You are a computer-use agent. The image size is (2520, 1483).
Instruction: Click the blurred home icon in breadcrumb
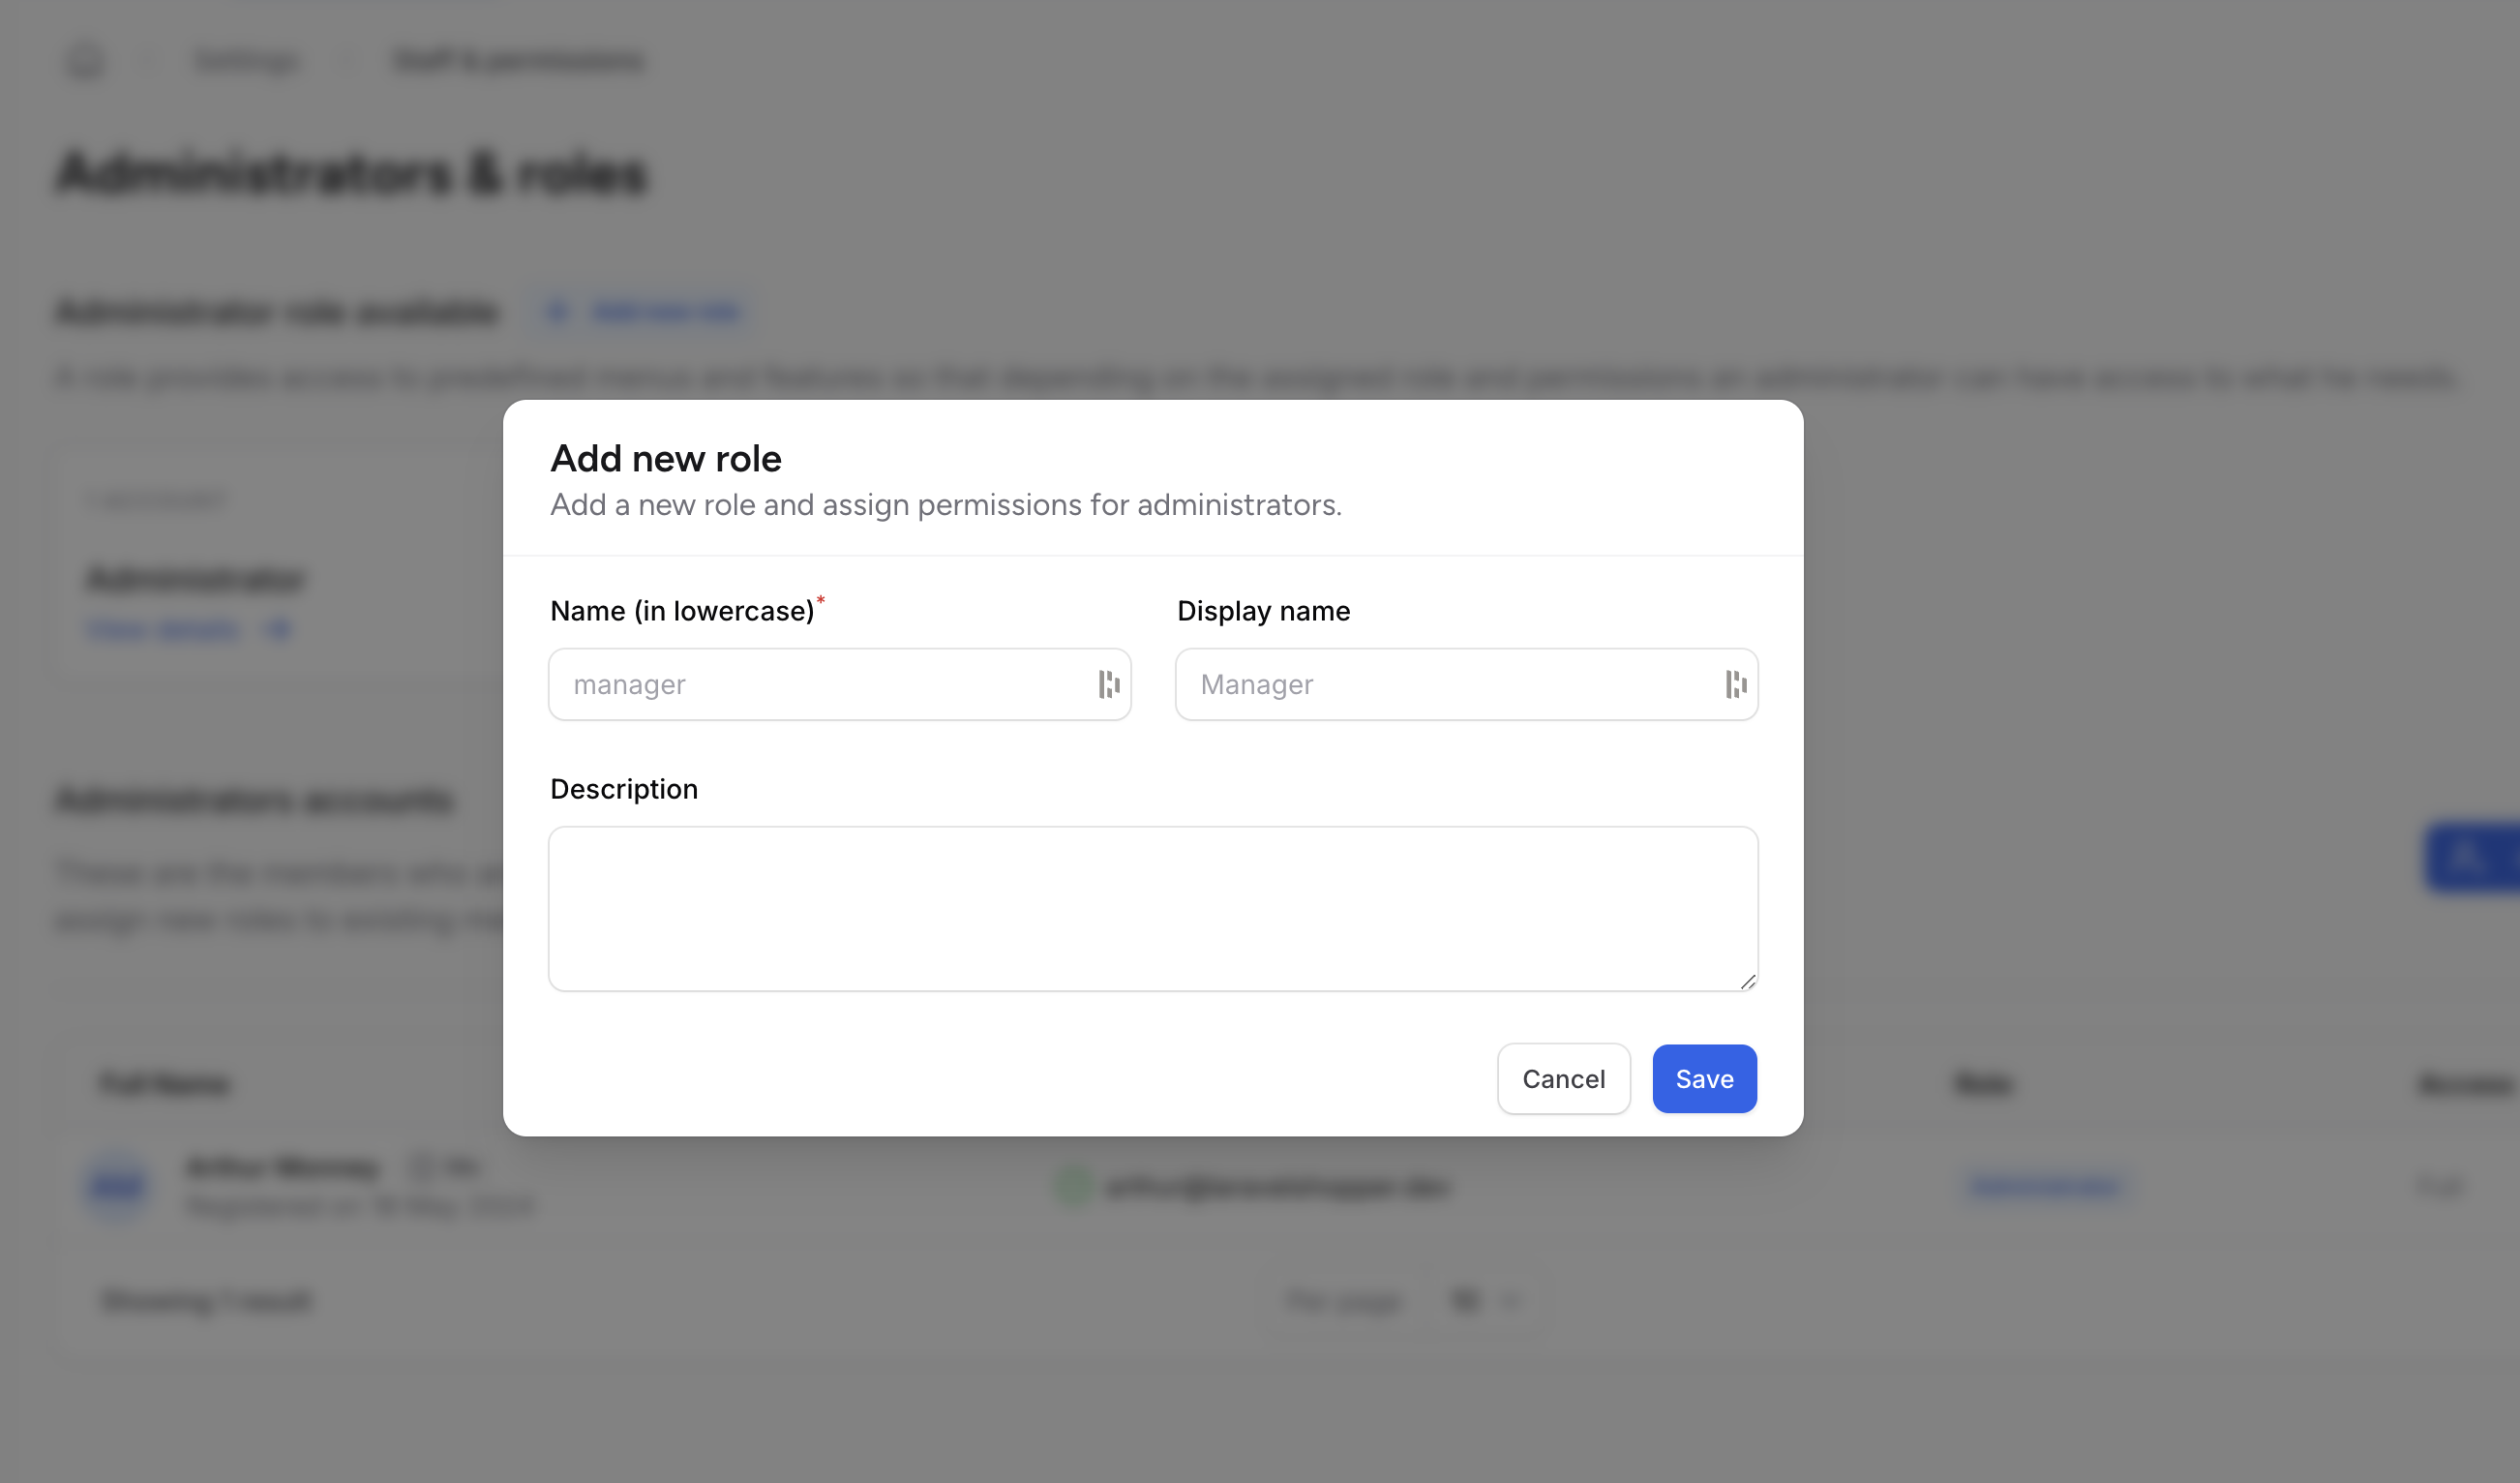85,61
